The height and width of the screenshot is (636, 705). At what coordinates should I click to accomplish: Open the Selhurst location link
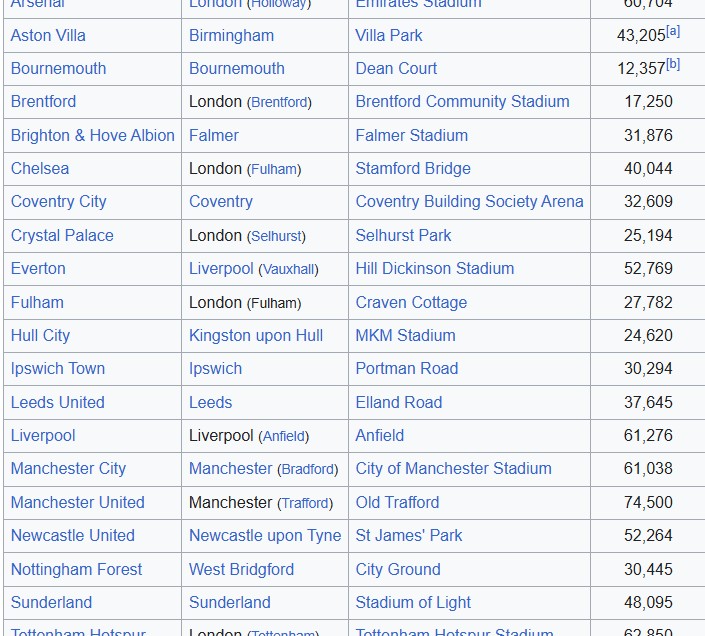click(277, 236)
